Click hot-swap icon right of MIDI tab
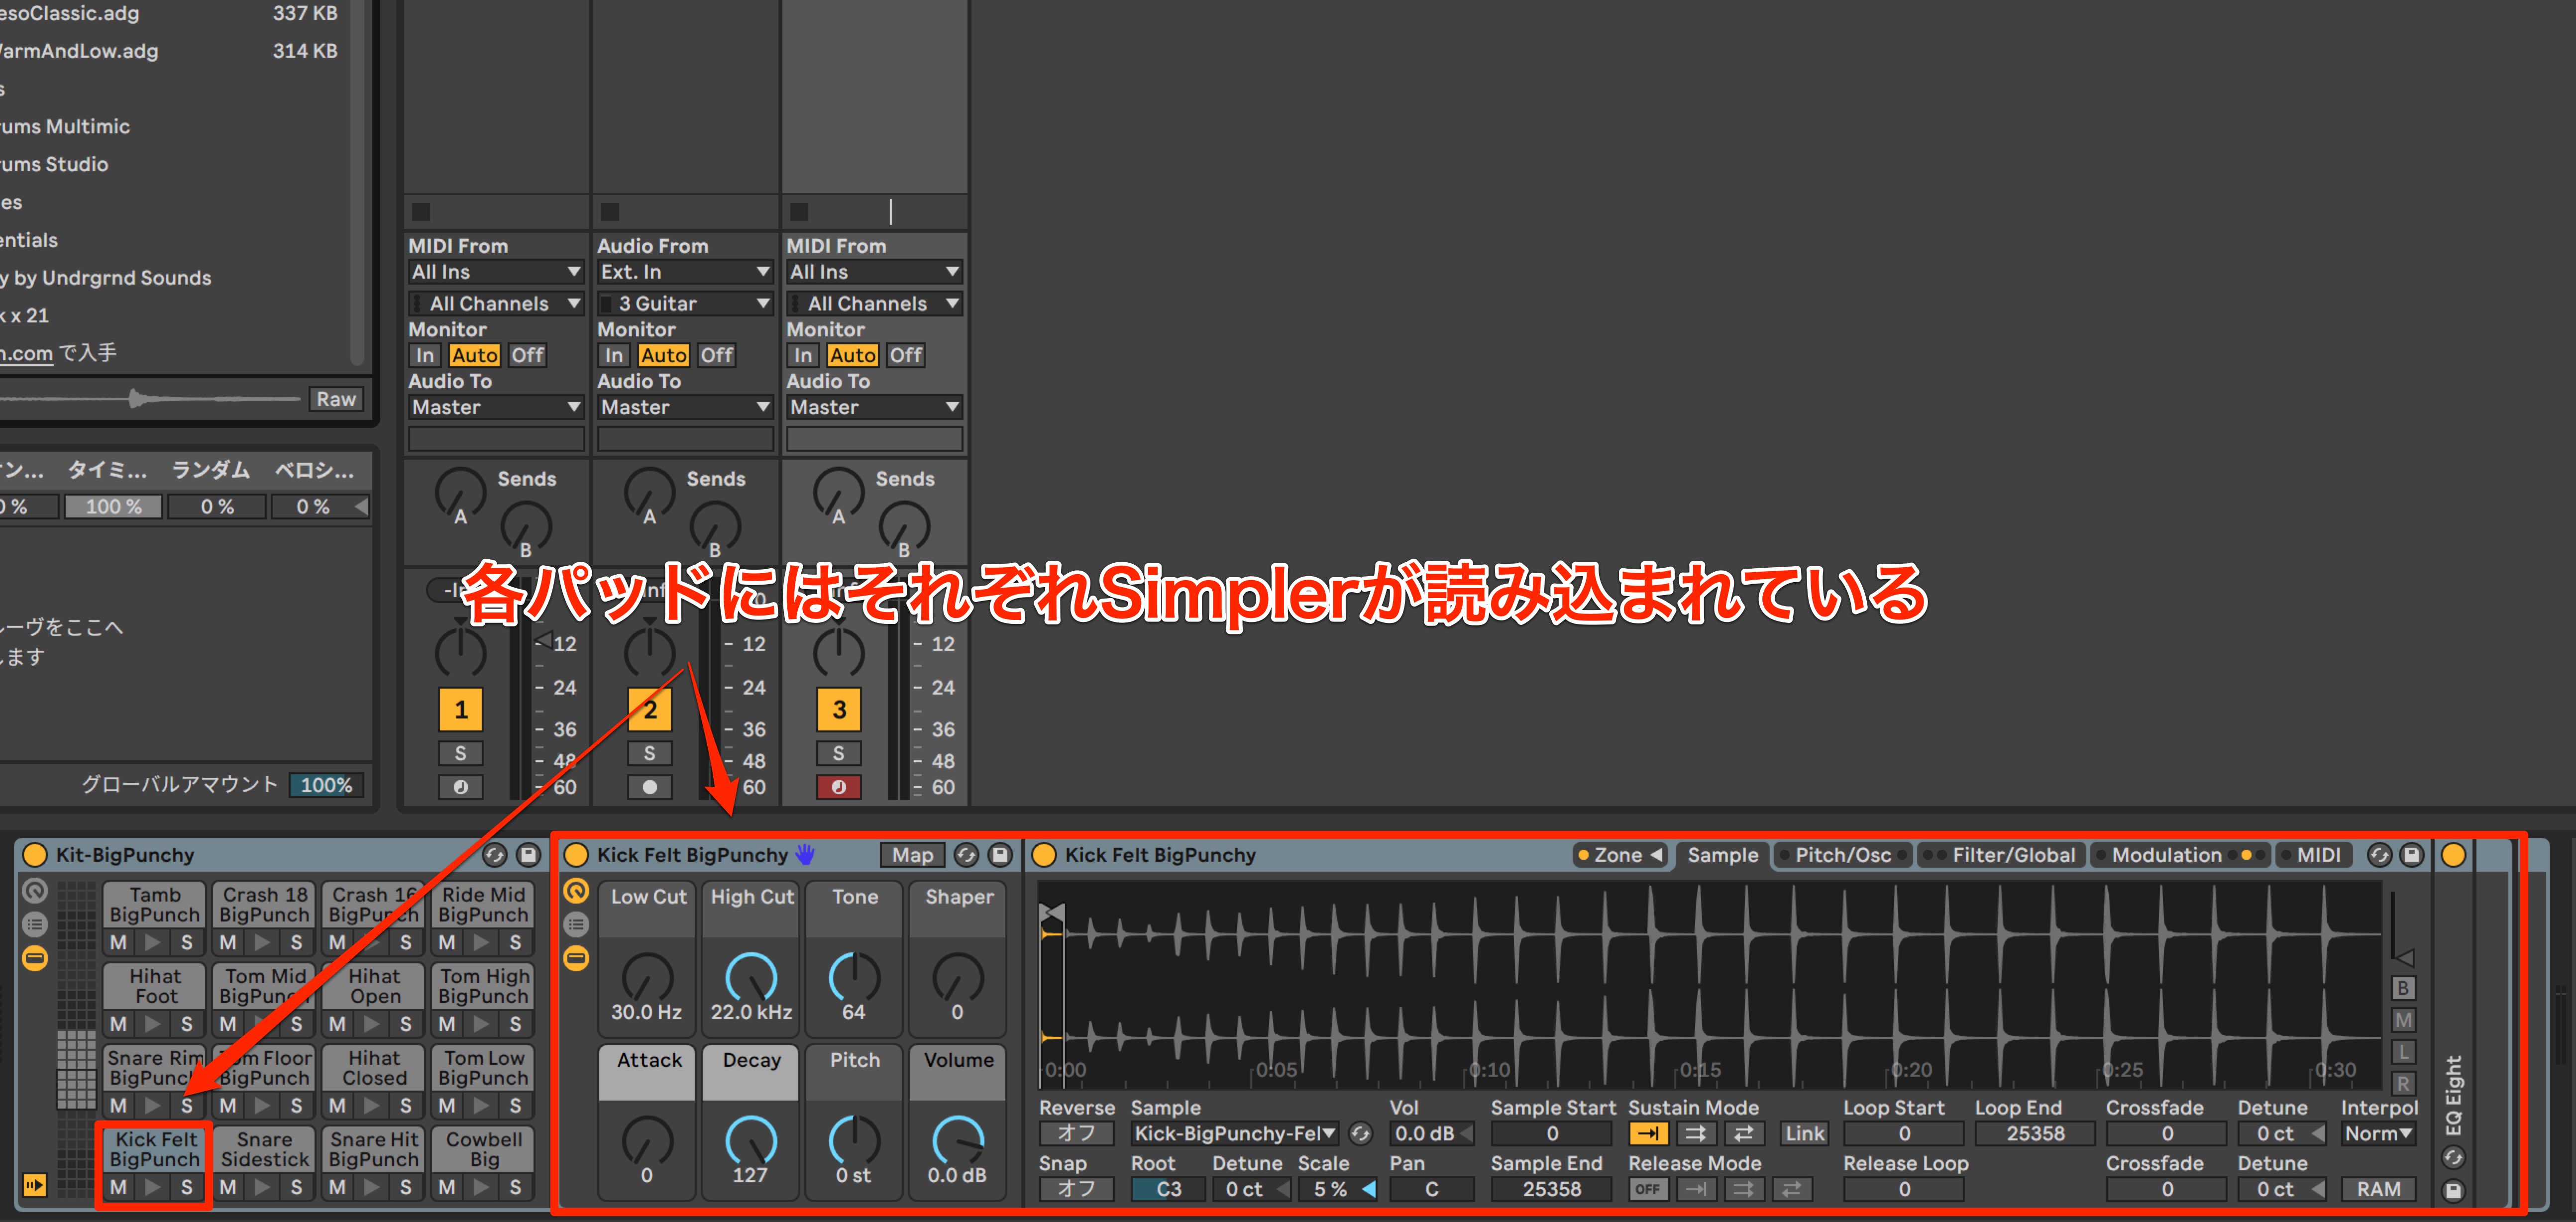The width and height of the screenshot is (2576, 1222). [2380, 855]
